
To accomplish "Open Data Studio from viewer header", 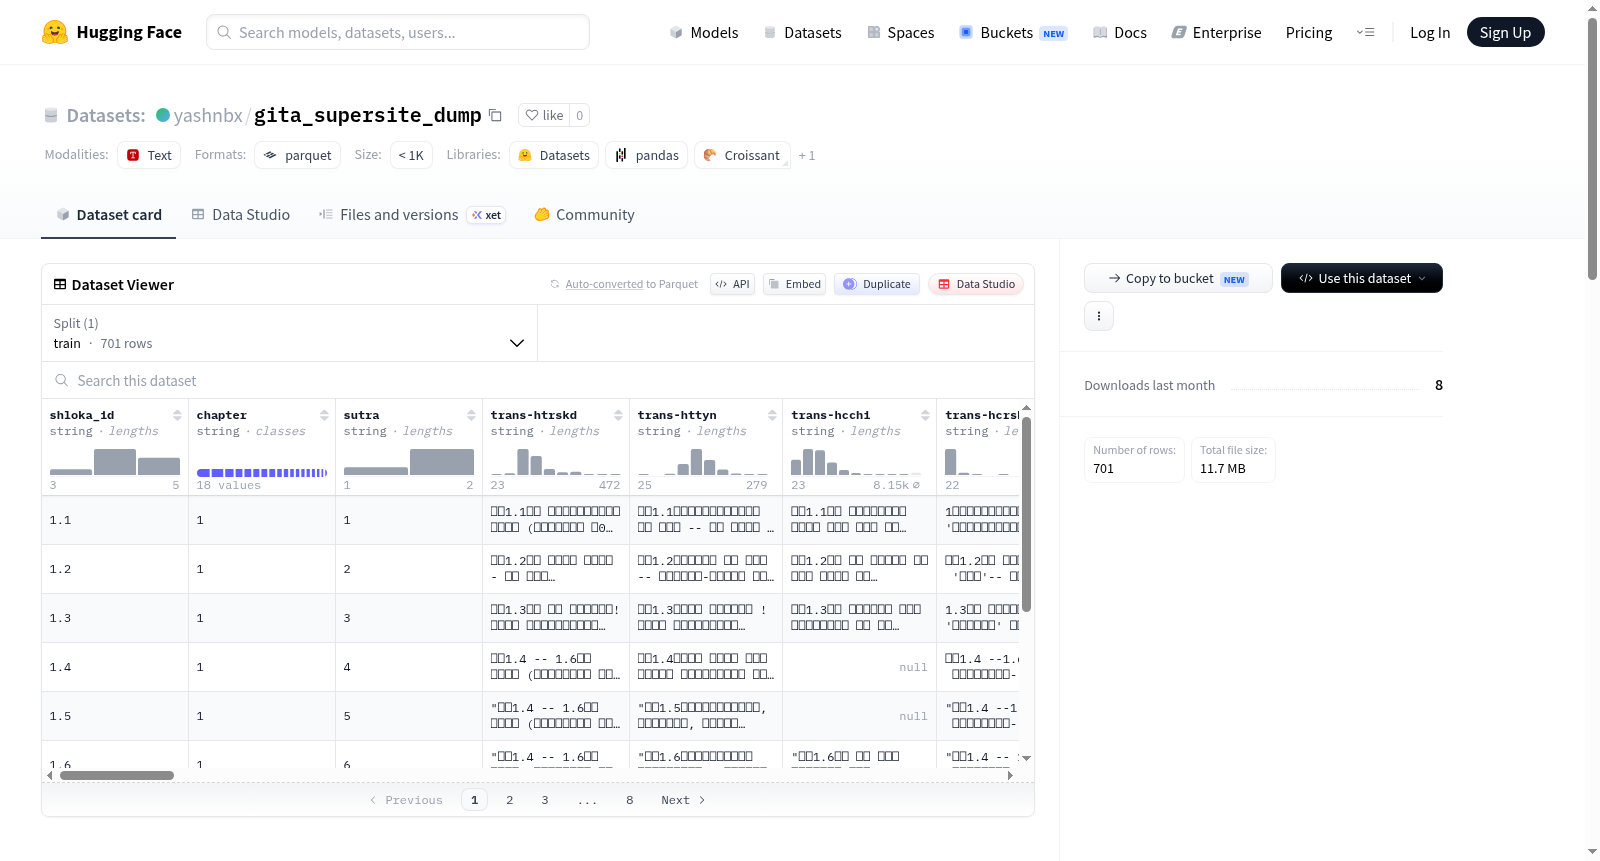I will pyautogui.click(x=976, y=284).
